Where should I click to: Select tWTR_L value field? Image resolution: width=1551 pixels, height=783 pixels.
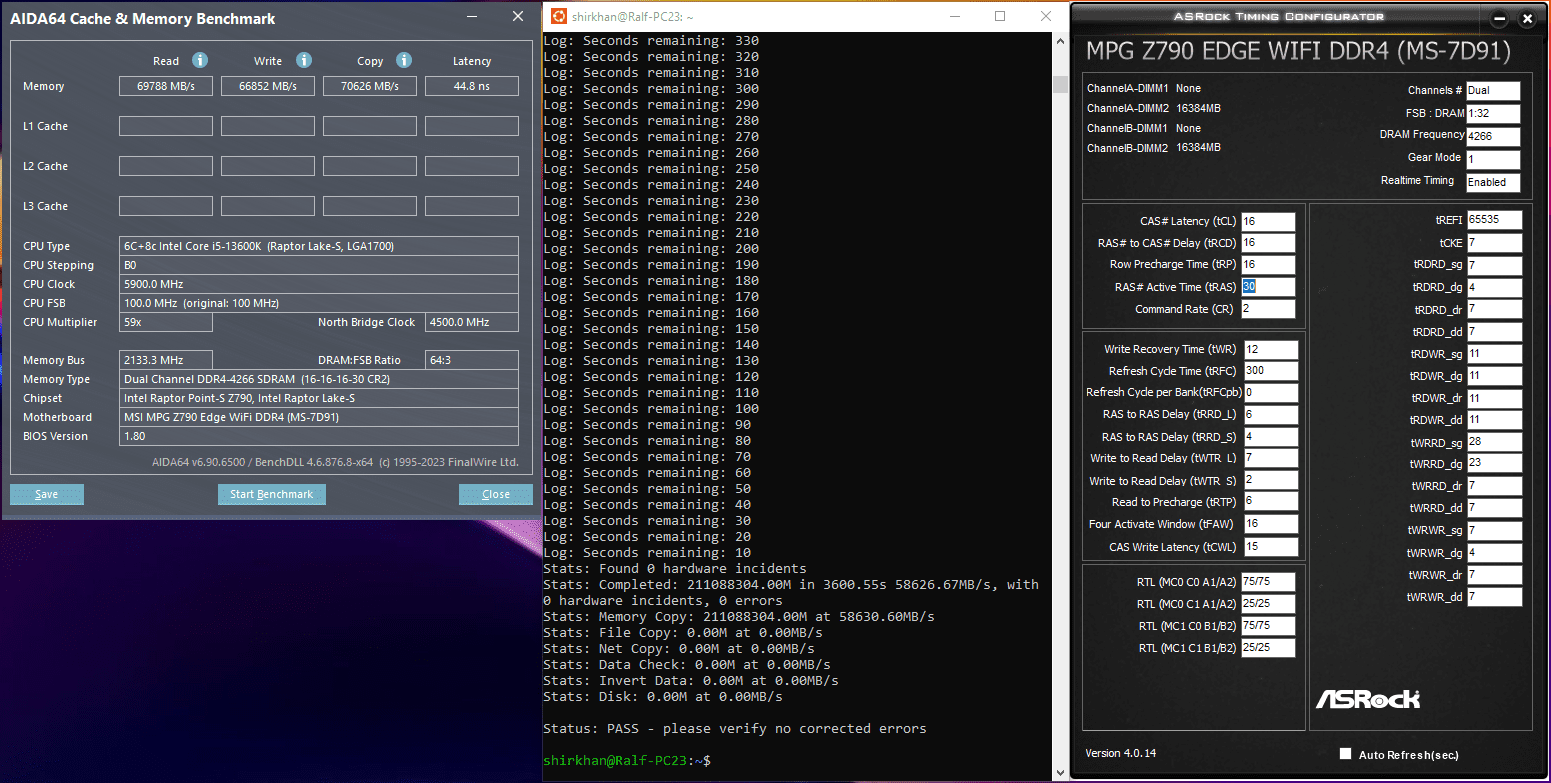point(1271,458)
